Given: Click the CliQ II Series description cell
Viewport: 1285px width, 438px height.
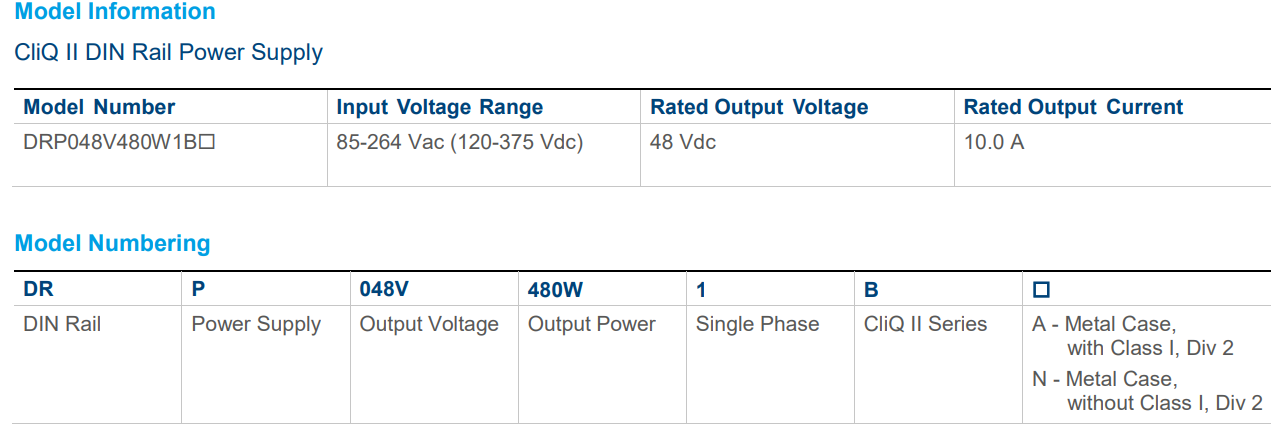Looking at the screenshot, I should 925,324.
